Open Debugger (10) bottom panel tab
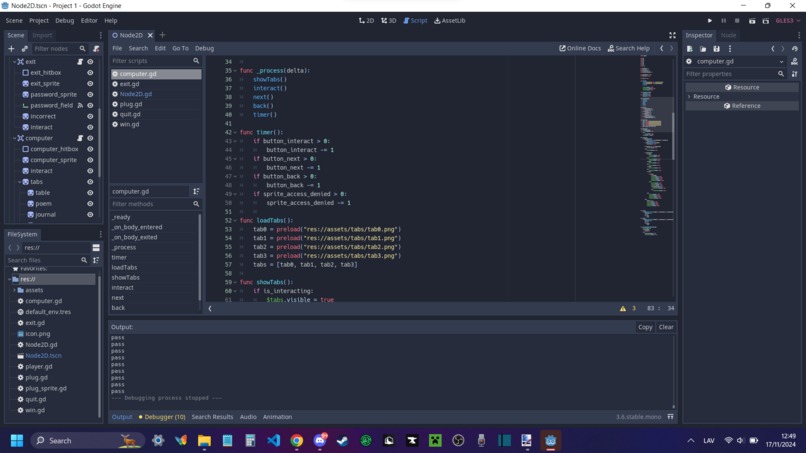Image resolution: width=806 pixels, height=453 pixels. (x=162, y=417)
